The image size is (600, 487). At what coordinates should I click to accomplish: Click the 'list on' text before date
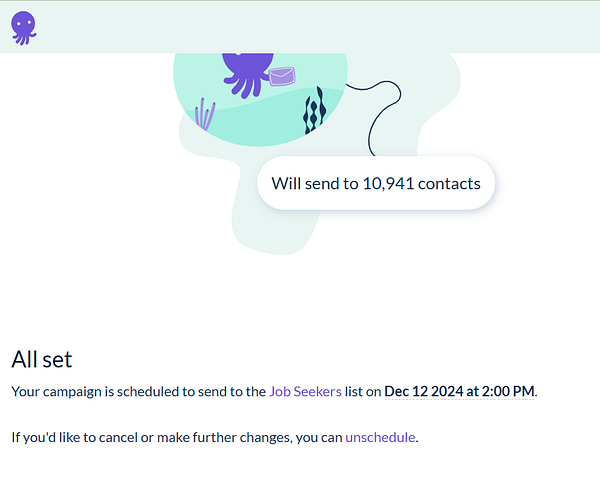click(x=363, y=391)
